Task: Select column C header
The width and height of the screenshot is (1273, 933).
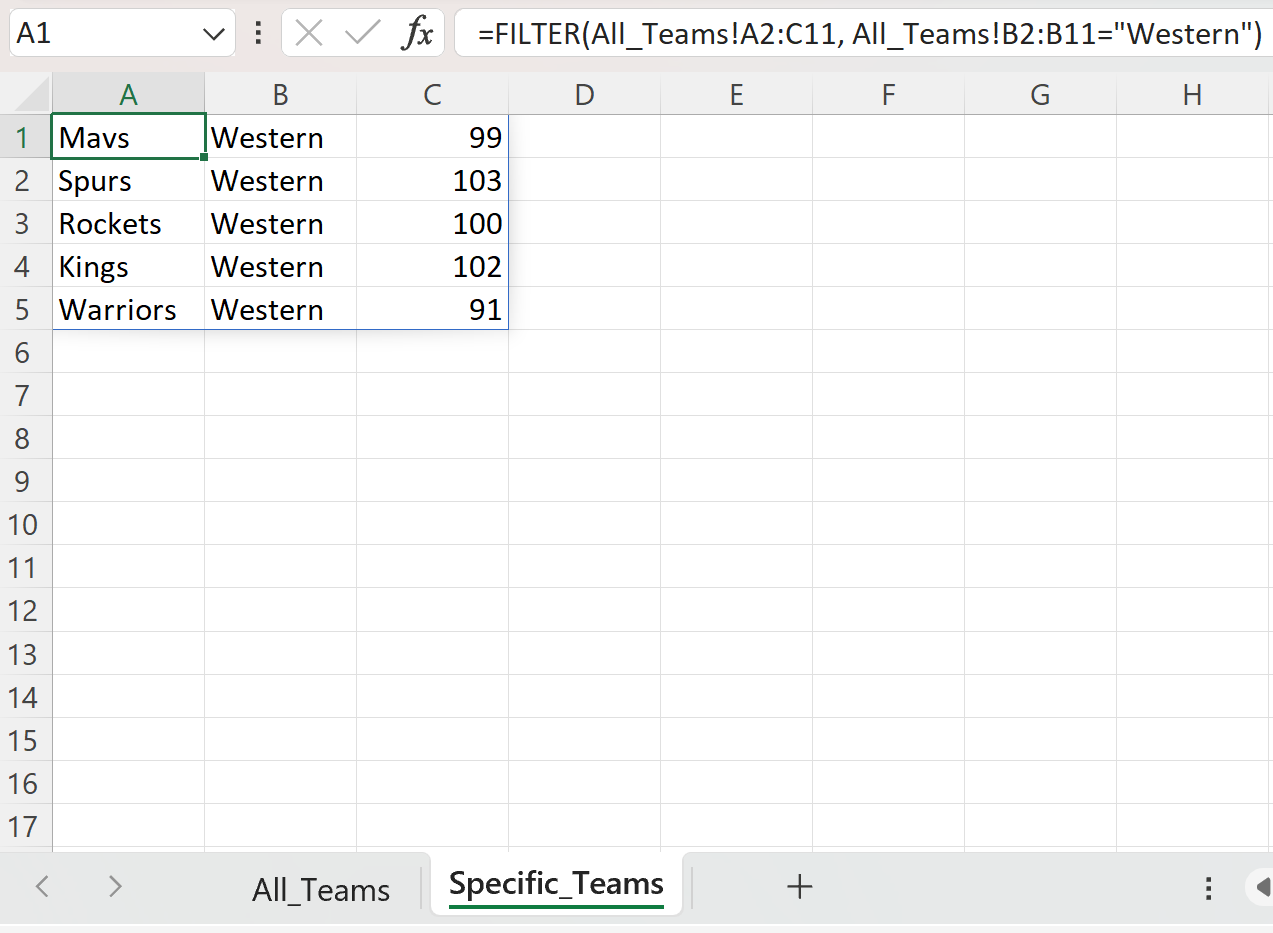Action: tap(432, 95)
